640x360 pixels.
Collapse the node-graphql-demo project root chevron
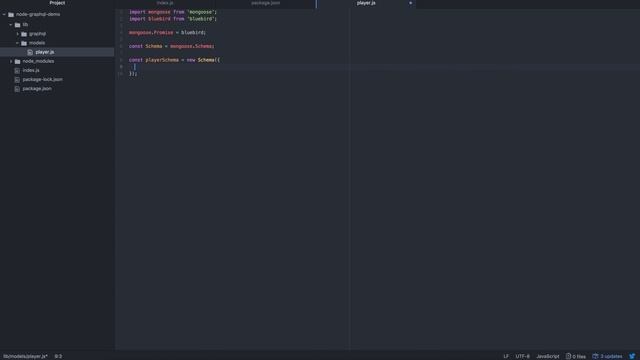(x=4, y=15)
